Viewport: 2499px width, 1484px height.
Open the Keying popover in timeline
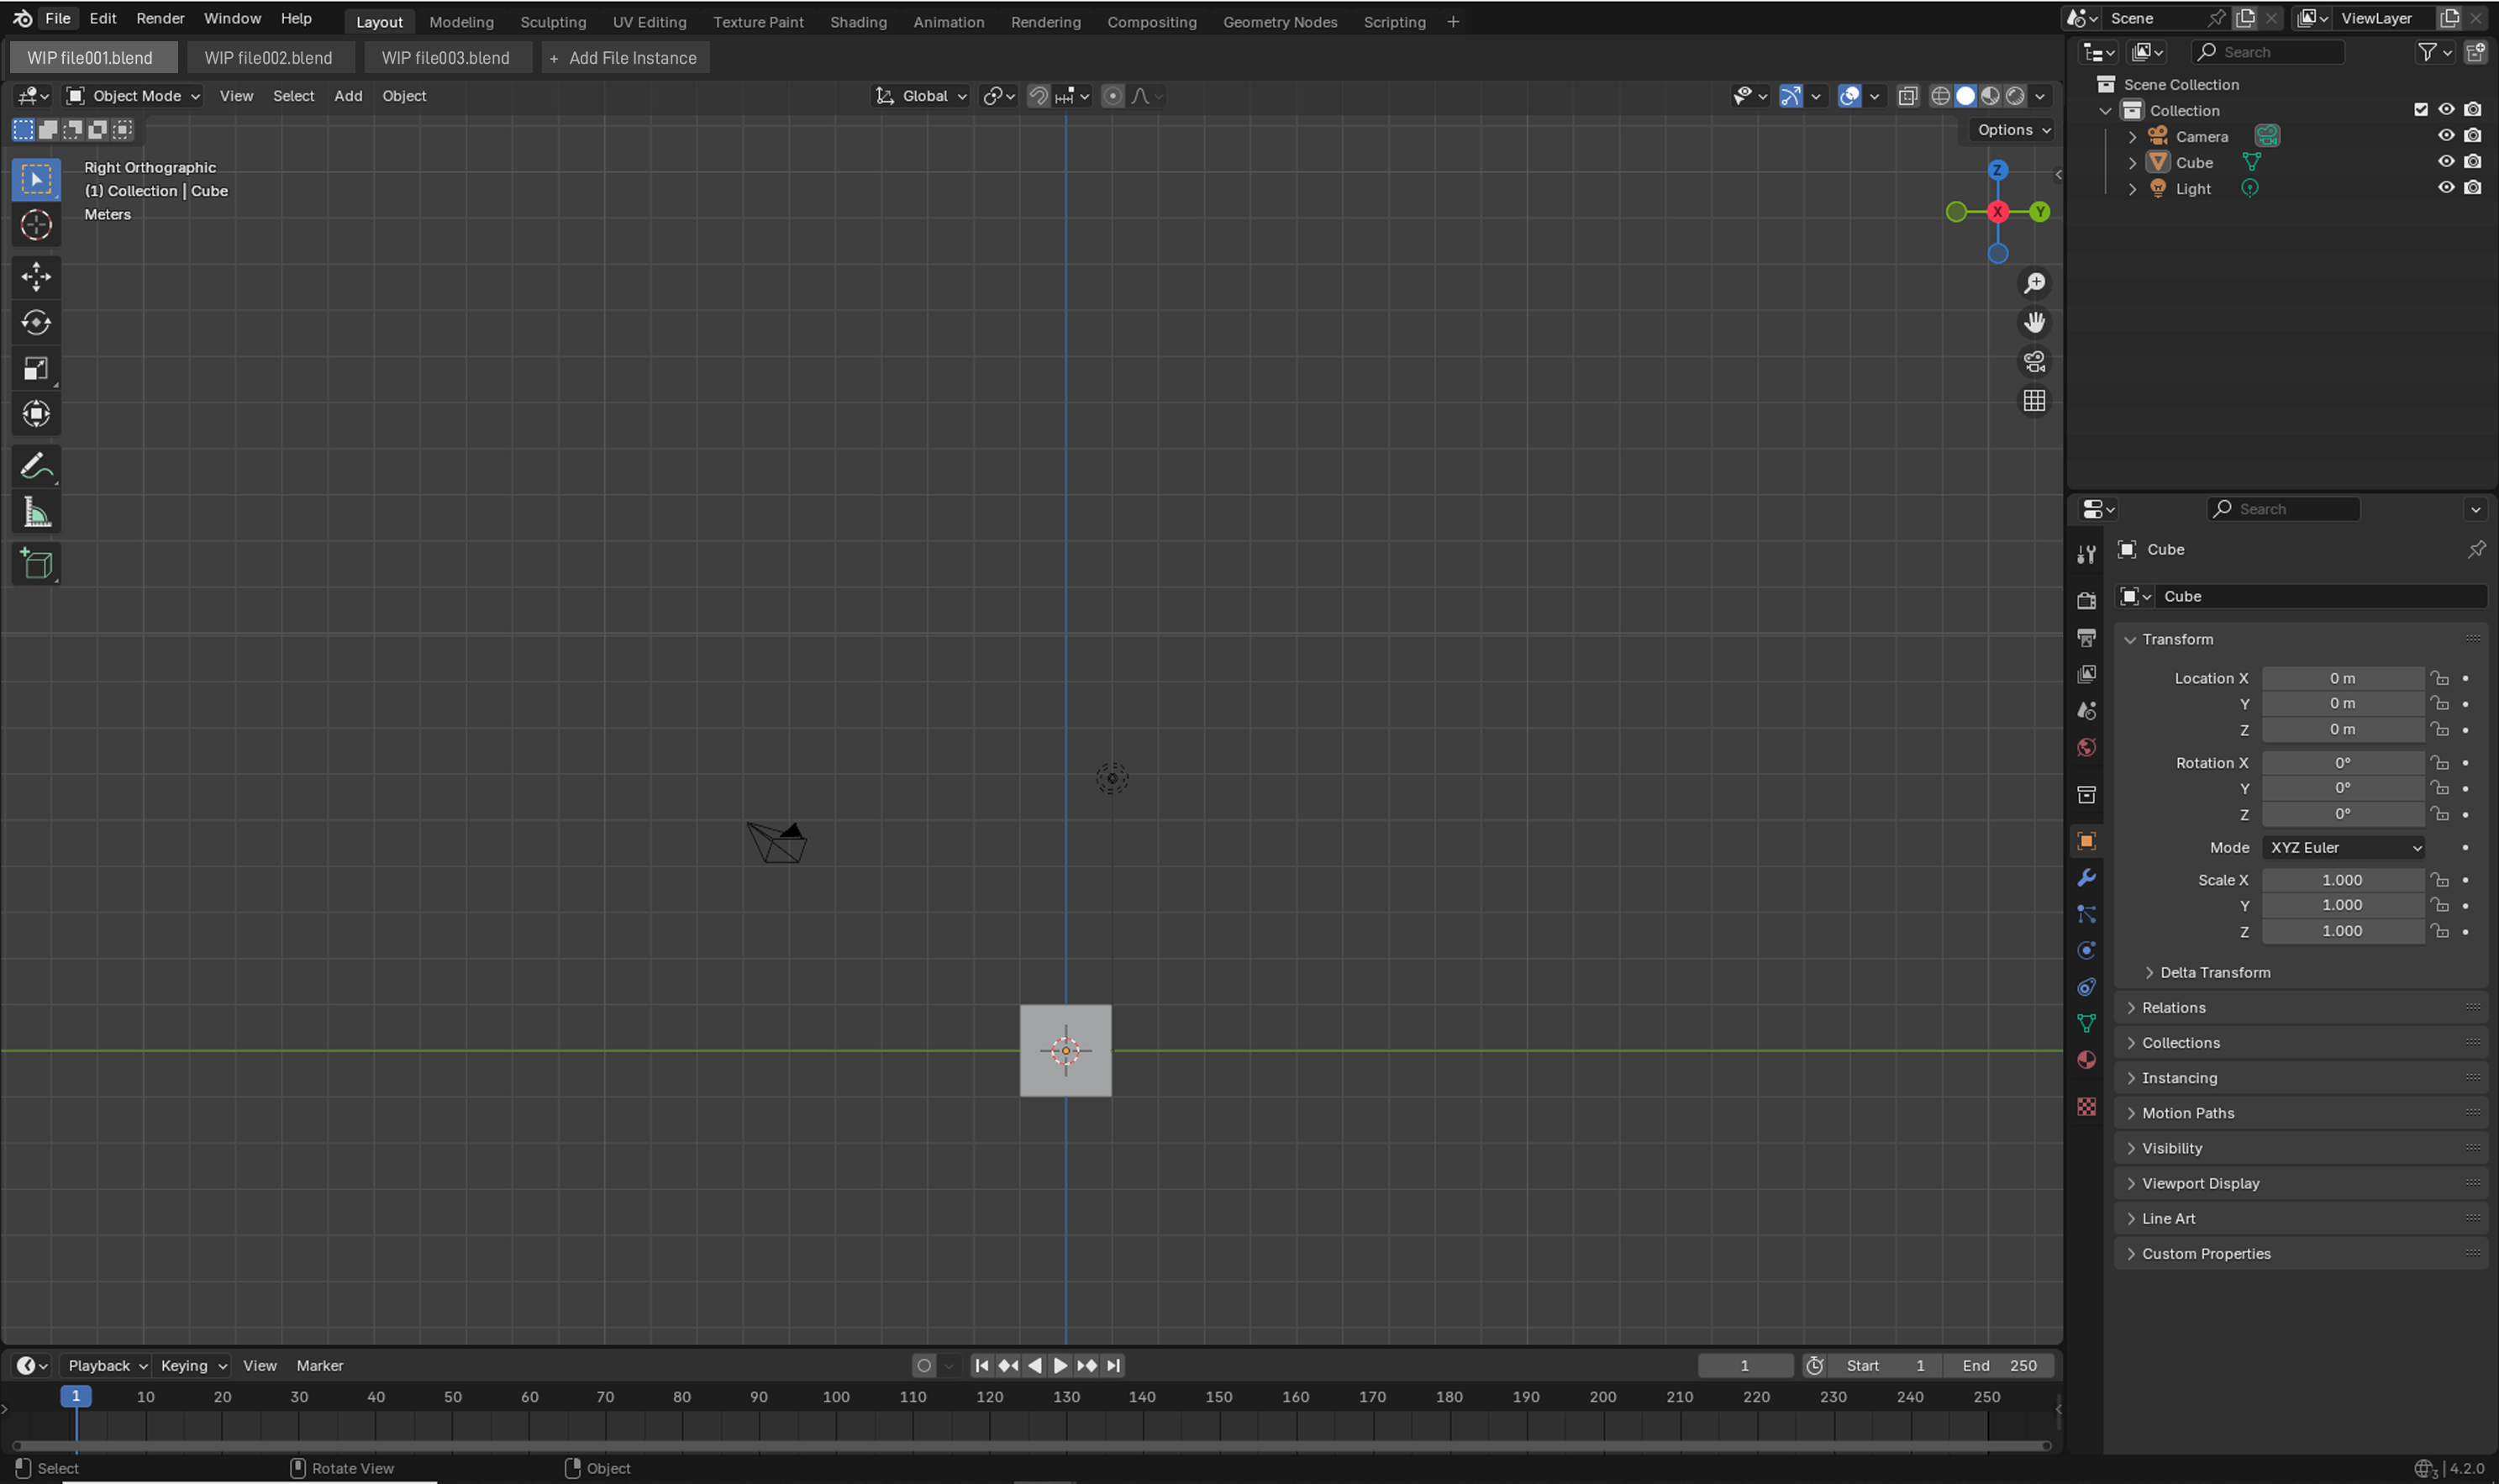[x=193, y=1365]
